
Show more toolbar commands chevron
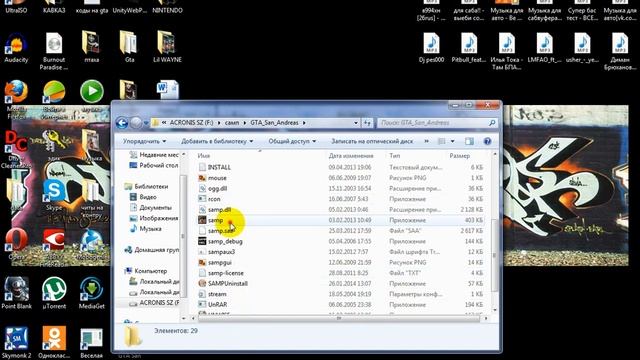(427, 141)
